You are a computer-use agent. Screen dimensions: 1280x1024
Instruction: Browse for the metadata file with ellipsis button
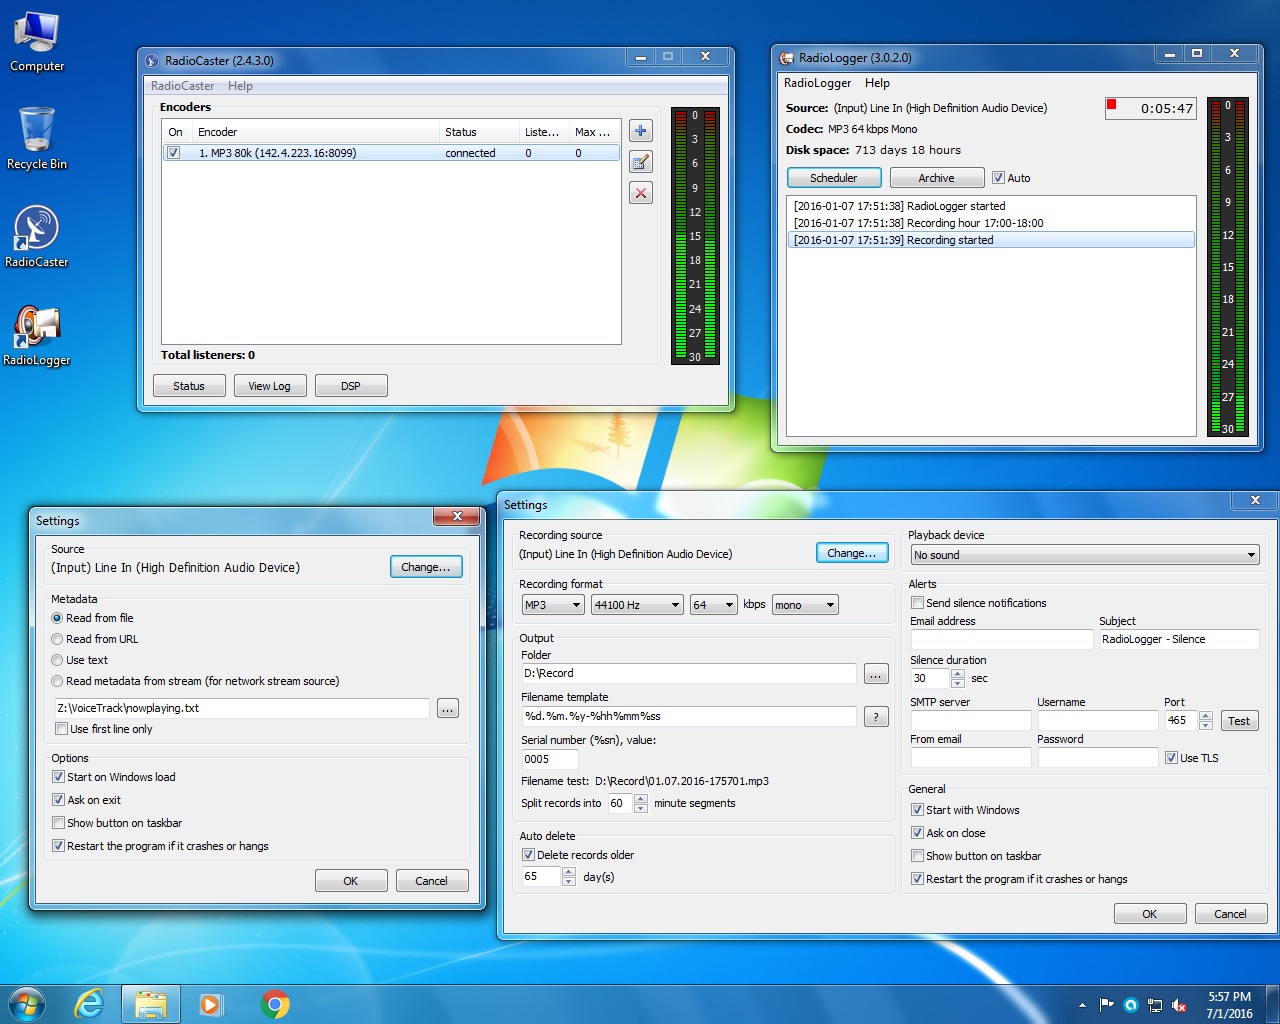(448, 708)
